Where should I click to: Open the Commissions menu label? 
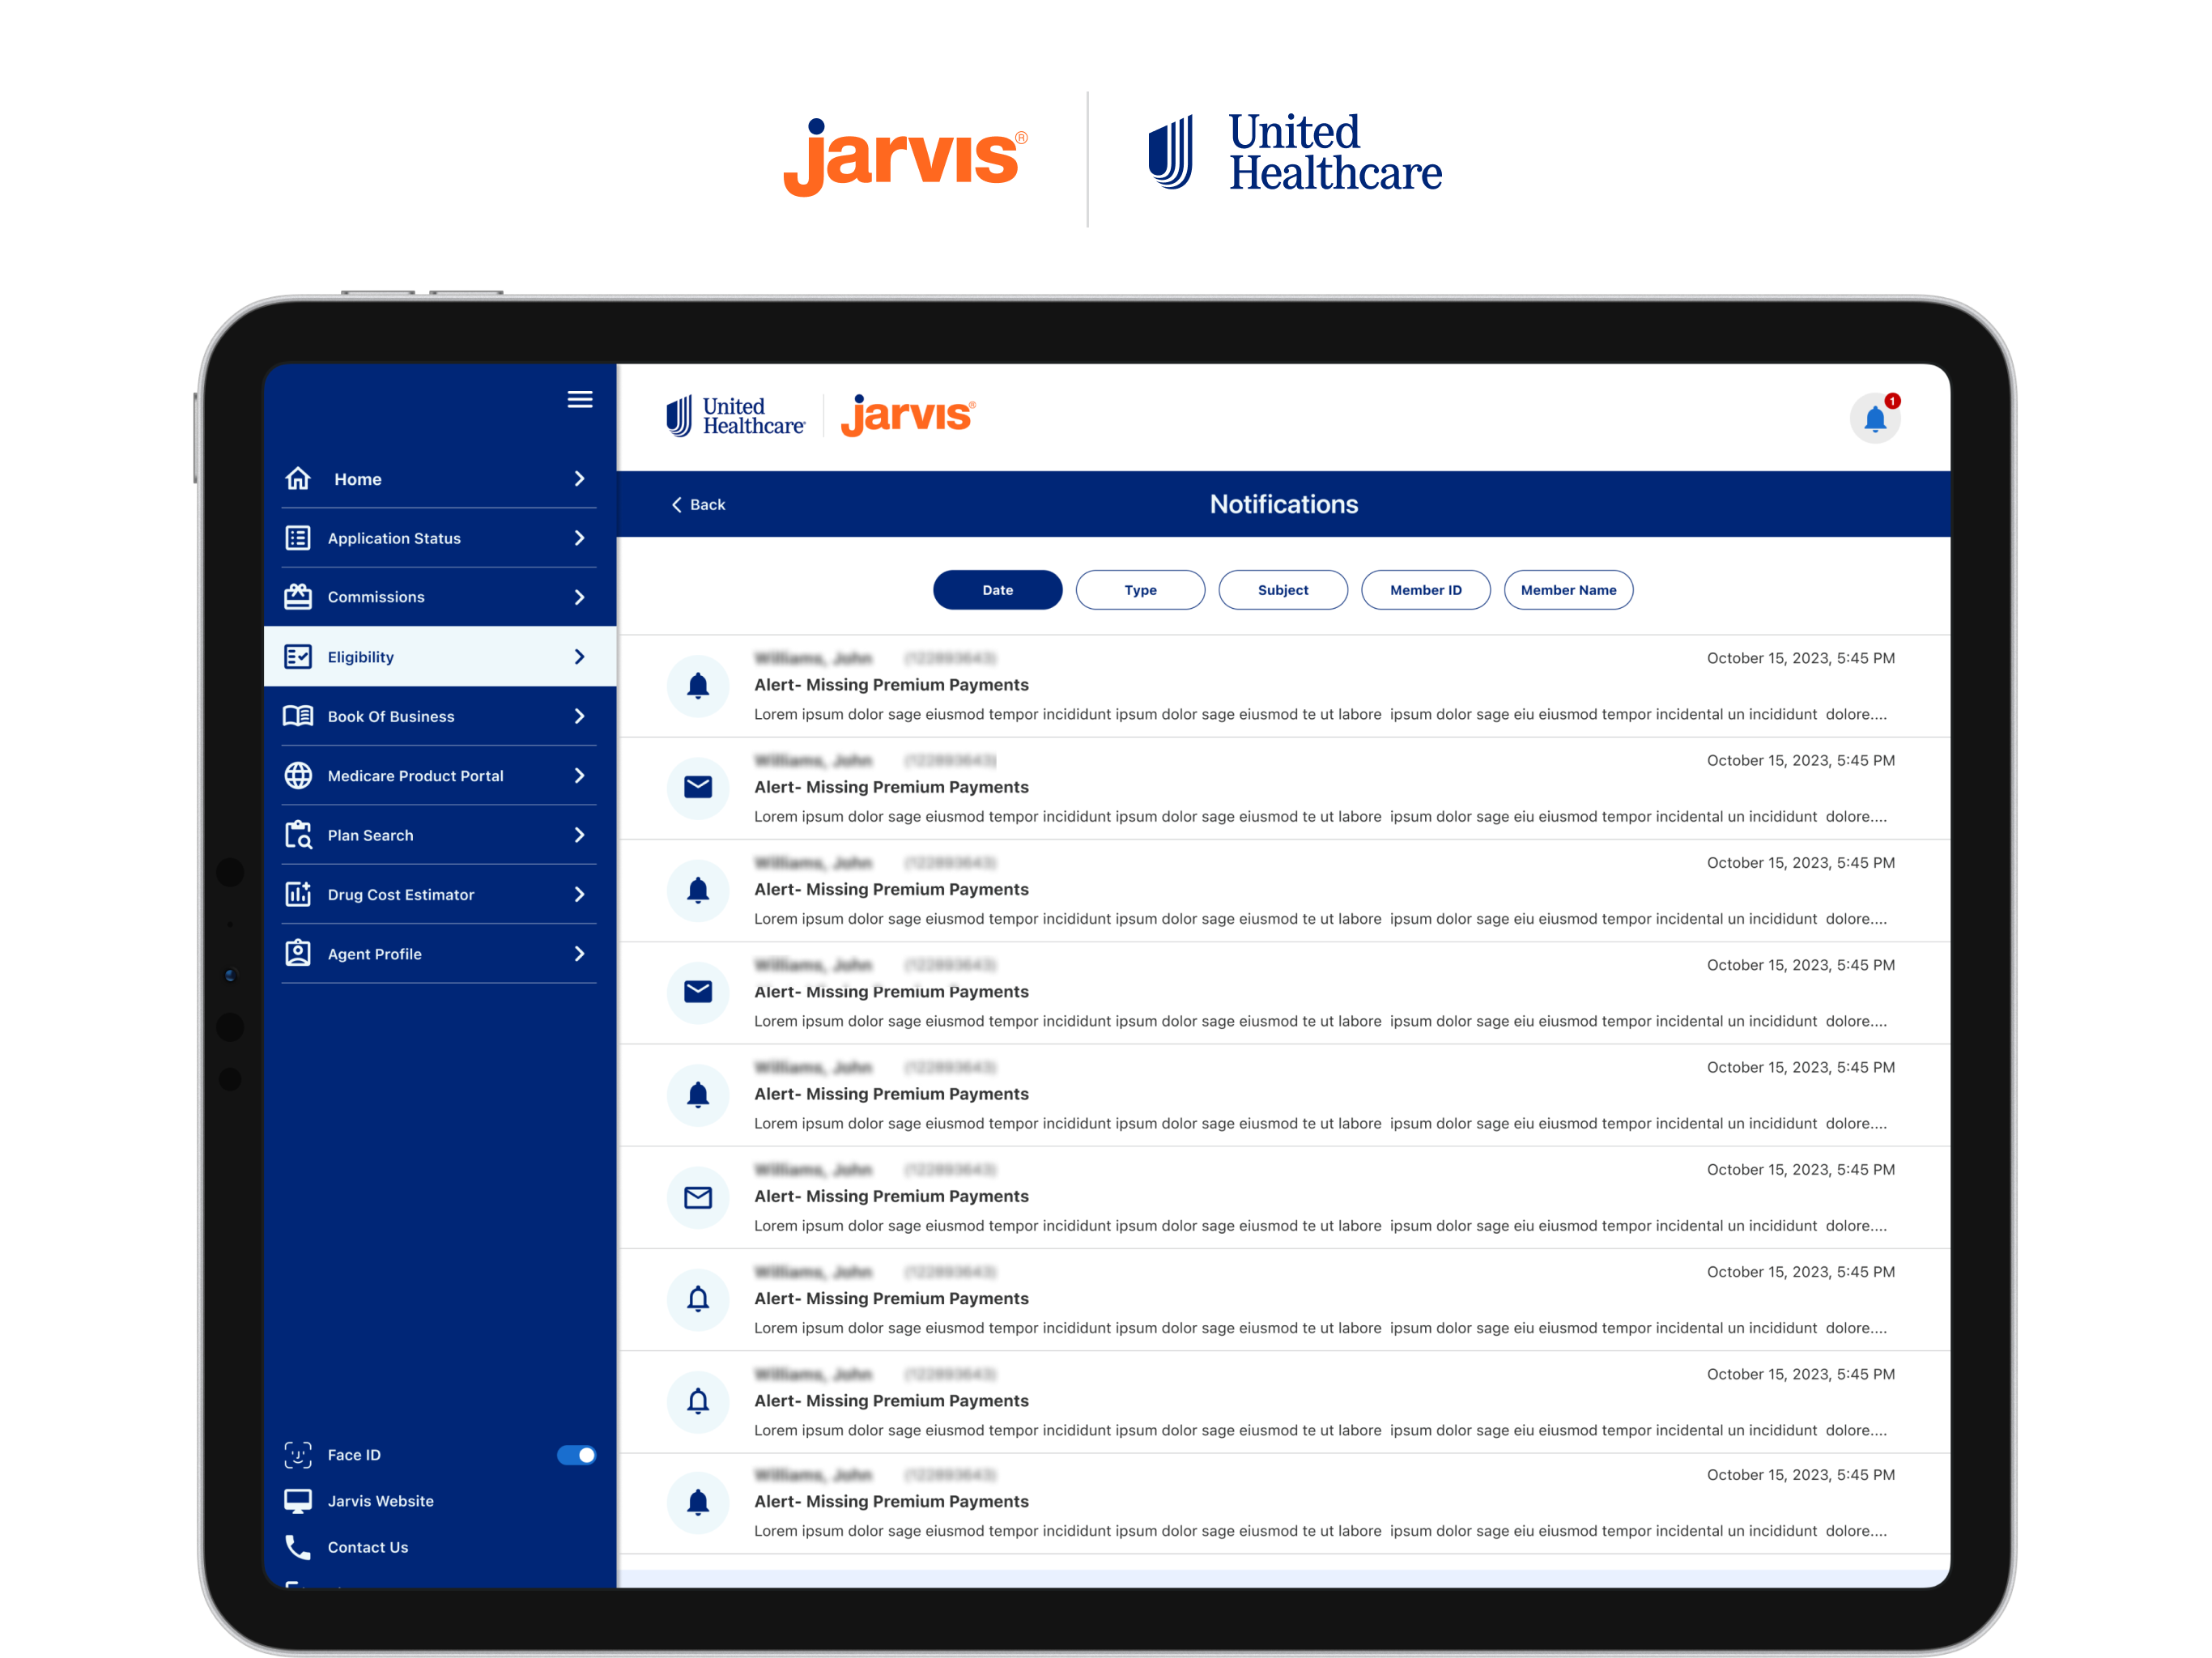[x=376, y=597]
